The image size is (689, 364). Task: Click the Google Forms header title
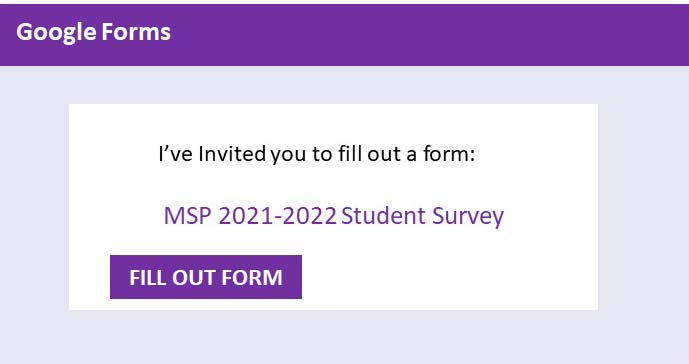point(94,33)
